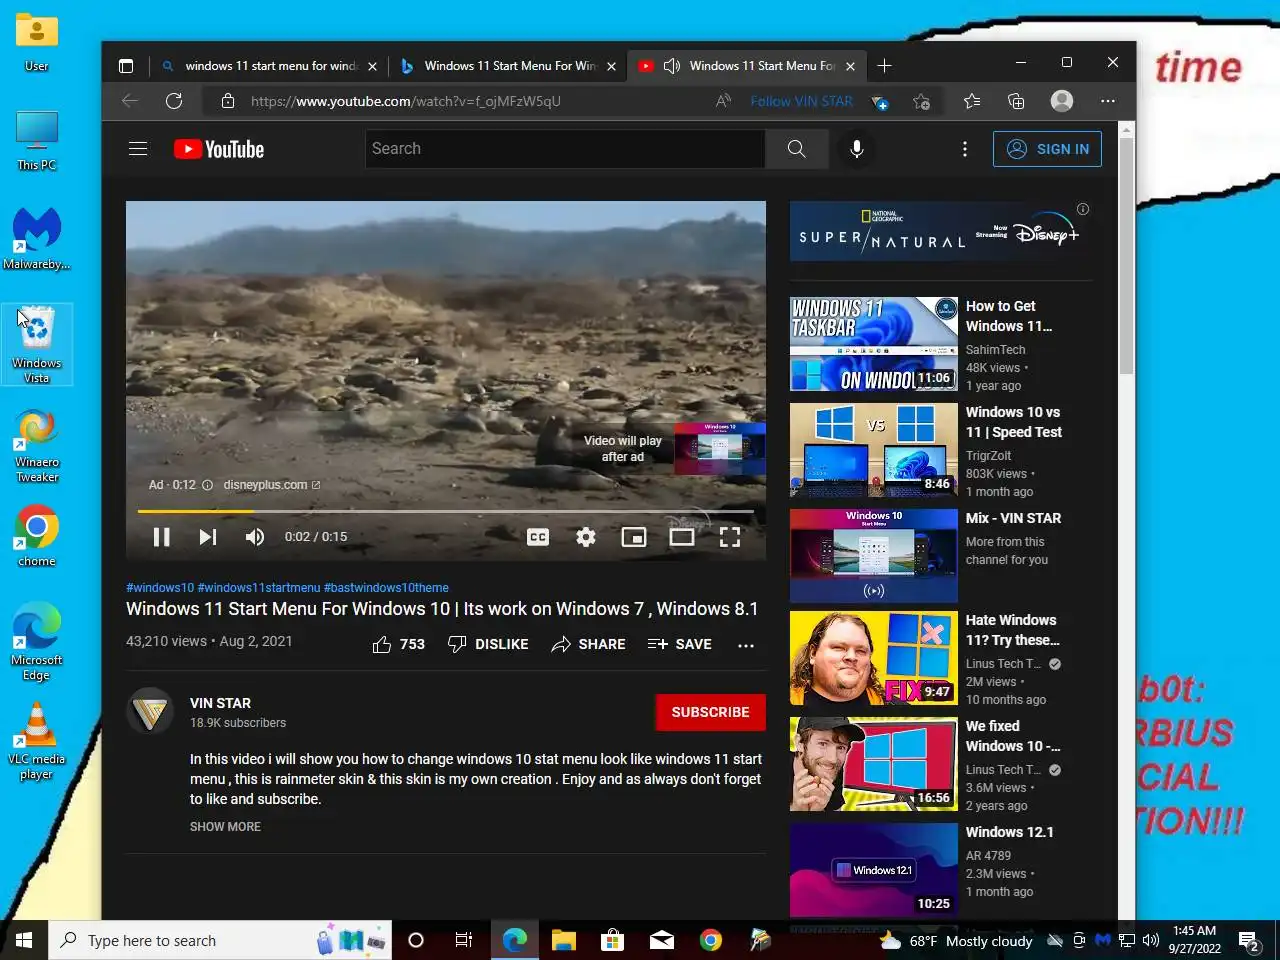Viewport: 1280px width, 960px height.
Task: Toggle closed captions CC button
Action: [538, 537]
